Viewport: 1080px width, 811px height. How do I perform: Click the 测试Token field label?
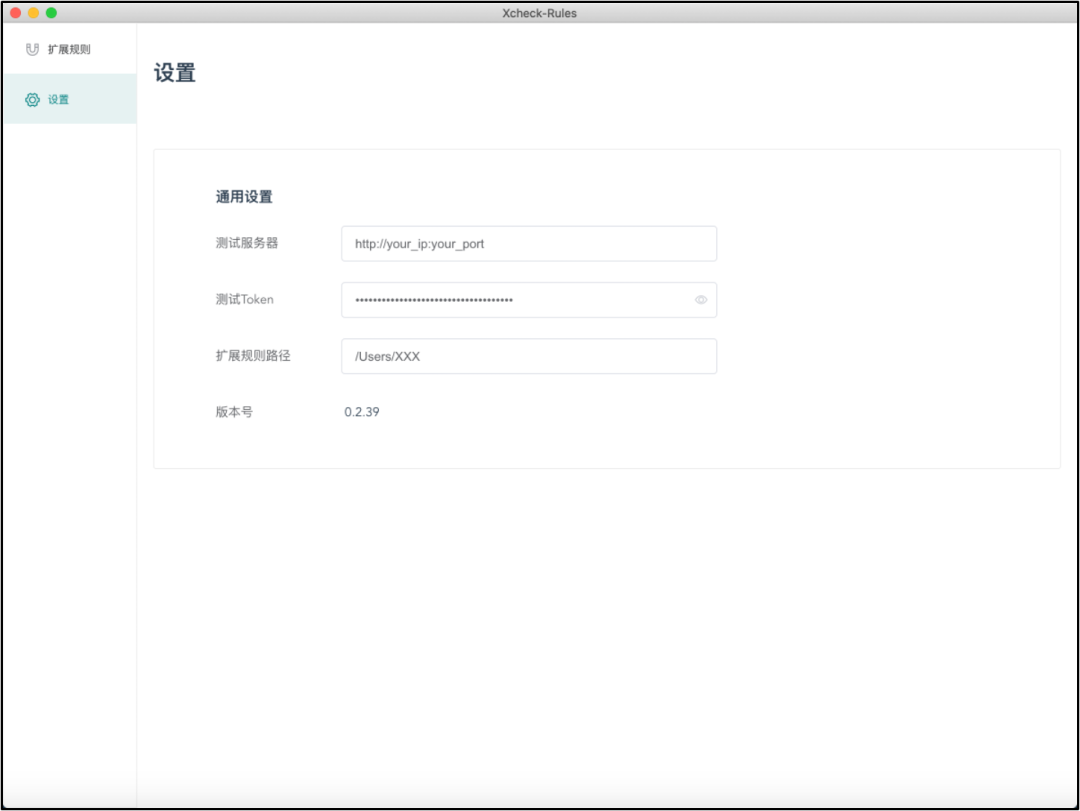click(x=245, y=300)
